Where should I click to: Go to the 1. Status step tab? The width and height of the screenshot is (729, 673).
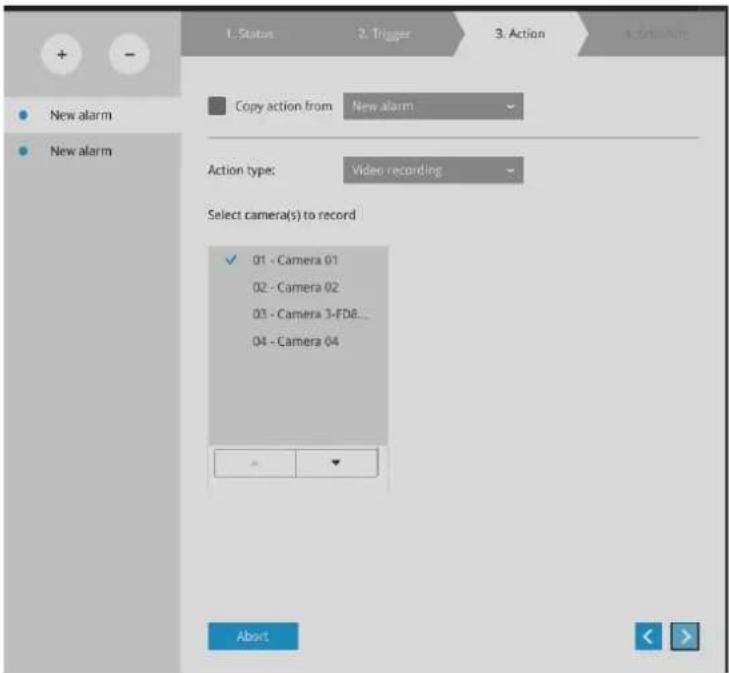[250, 34]
